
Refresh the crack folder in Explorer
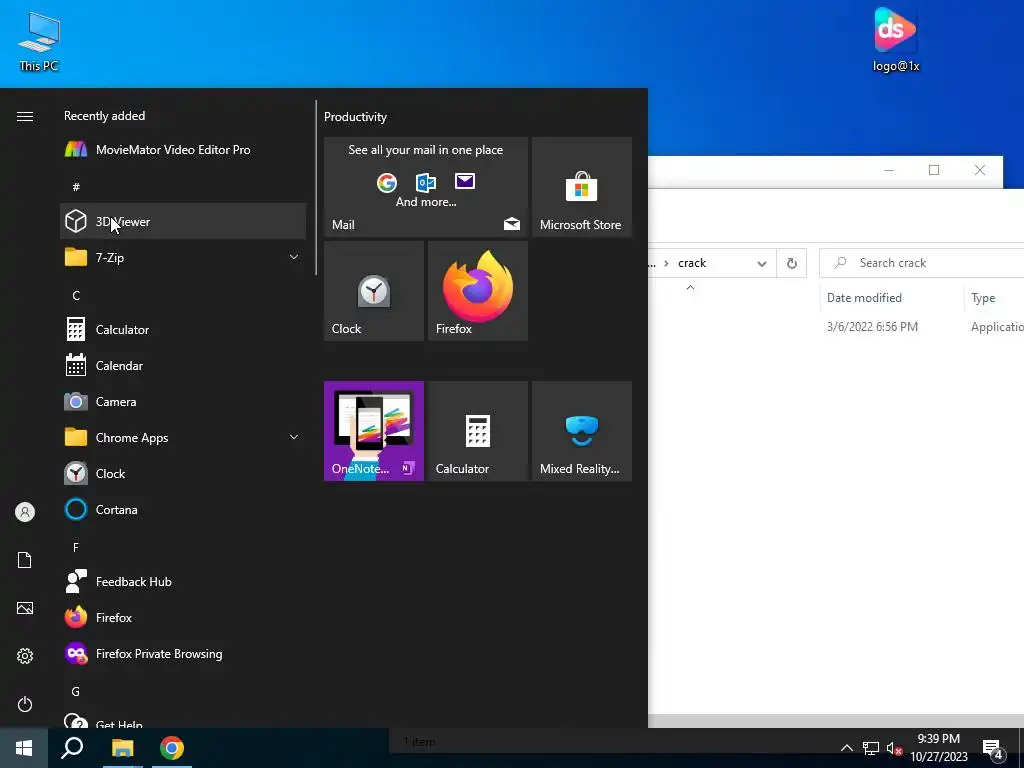click(x=792, y=263)
